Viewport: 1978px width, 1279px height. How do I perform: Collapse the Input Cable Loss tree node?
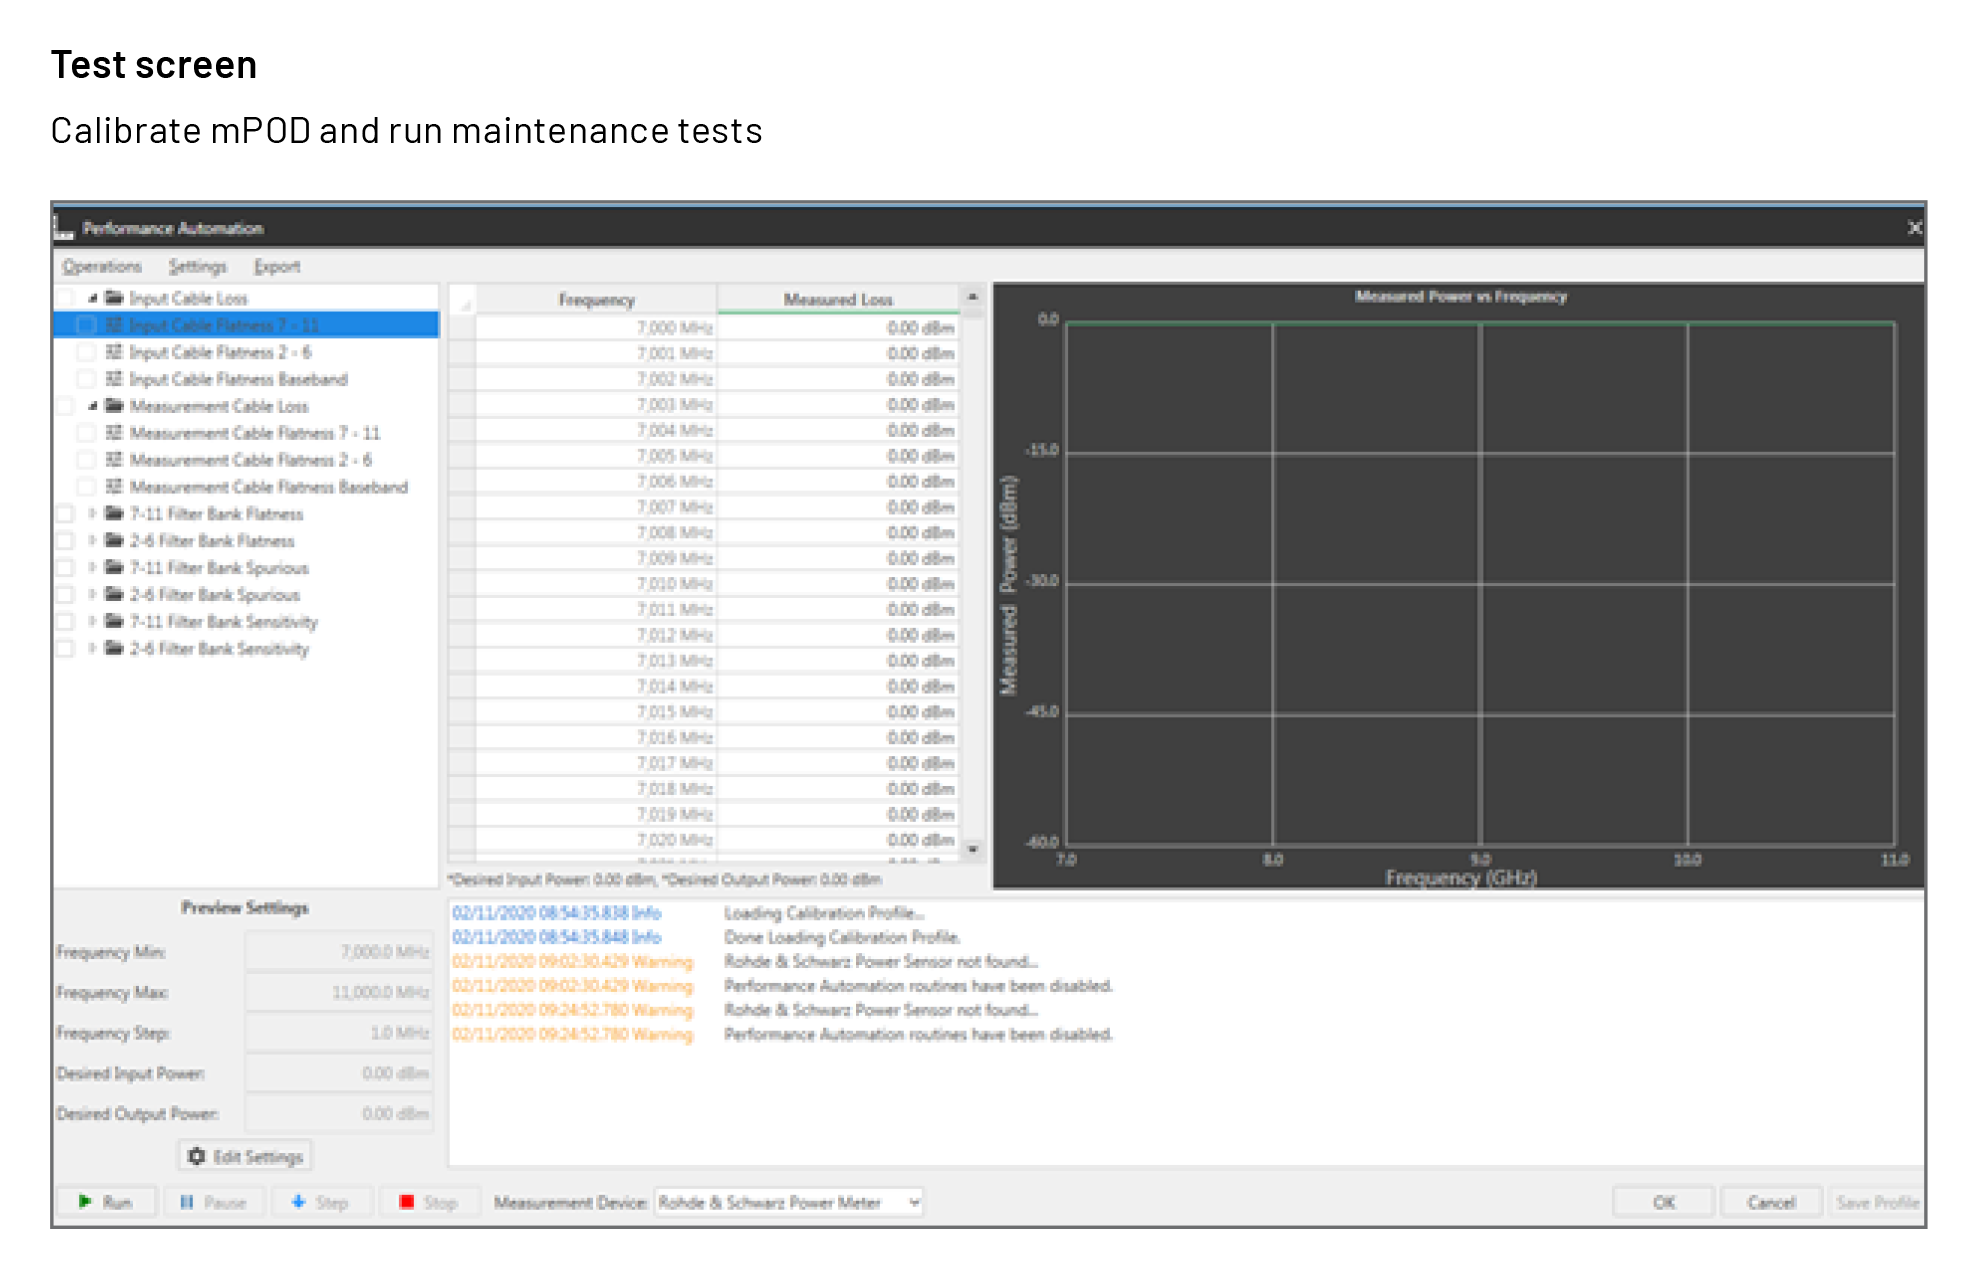(92, 298)
